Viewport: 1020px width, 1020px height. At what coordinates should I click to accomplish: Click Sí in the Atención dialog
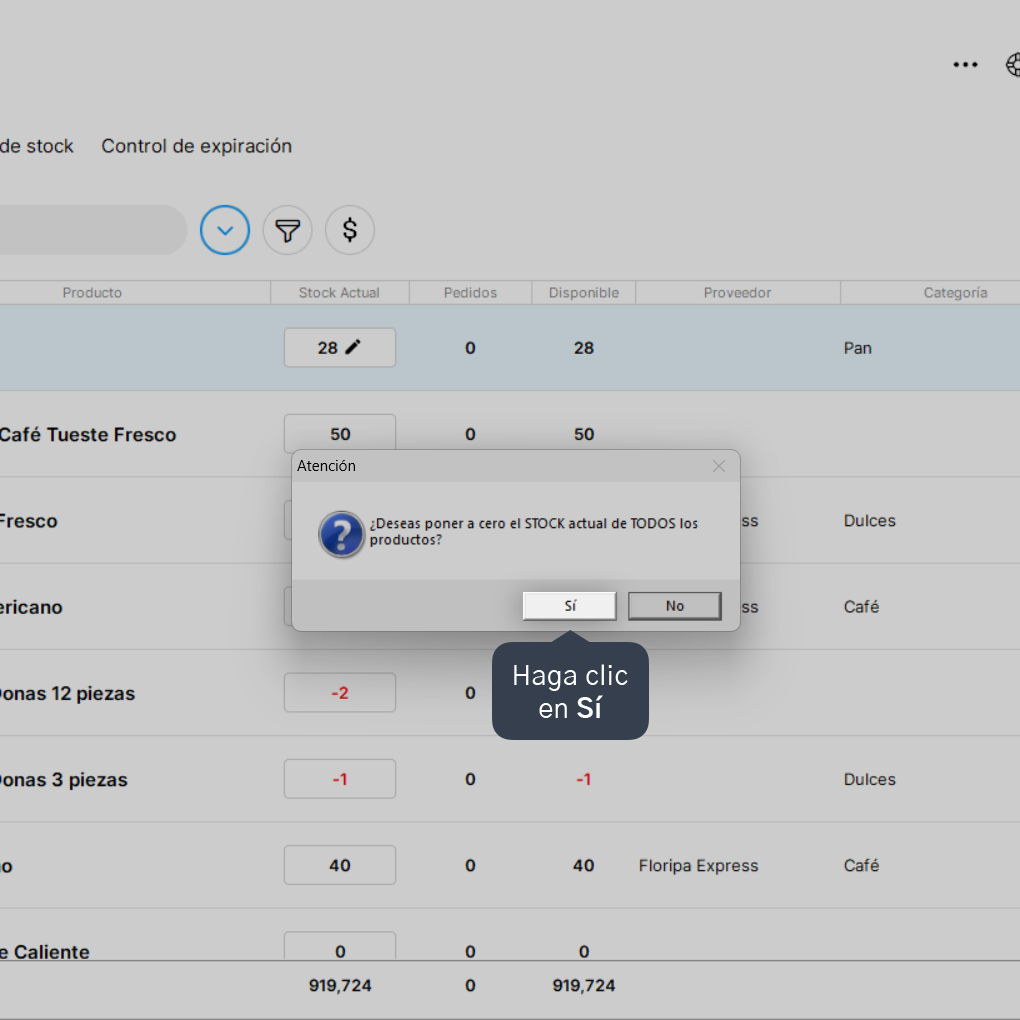(x=569, y=606)
